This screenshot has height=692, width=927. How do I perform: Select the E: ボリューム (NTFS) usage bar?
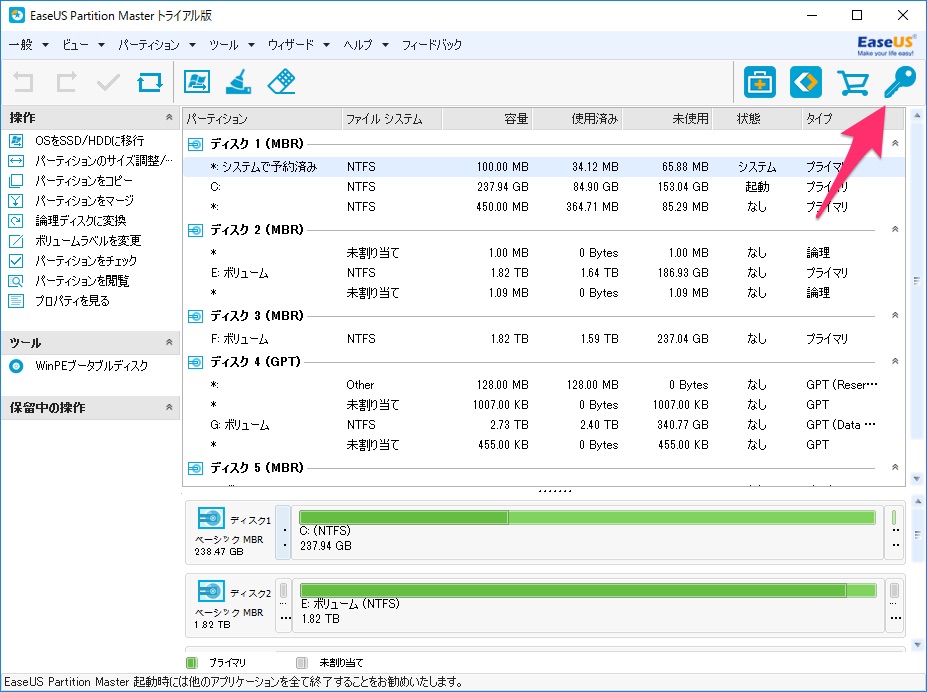coord(588,590)
